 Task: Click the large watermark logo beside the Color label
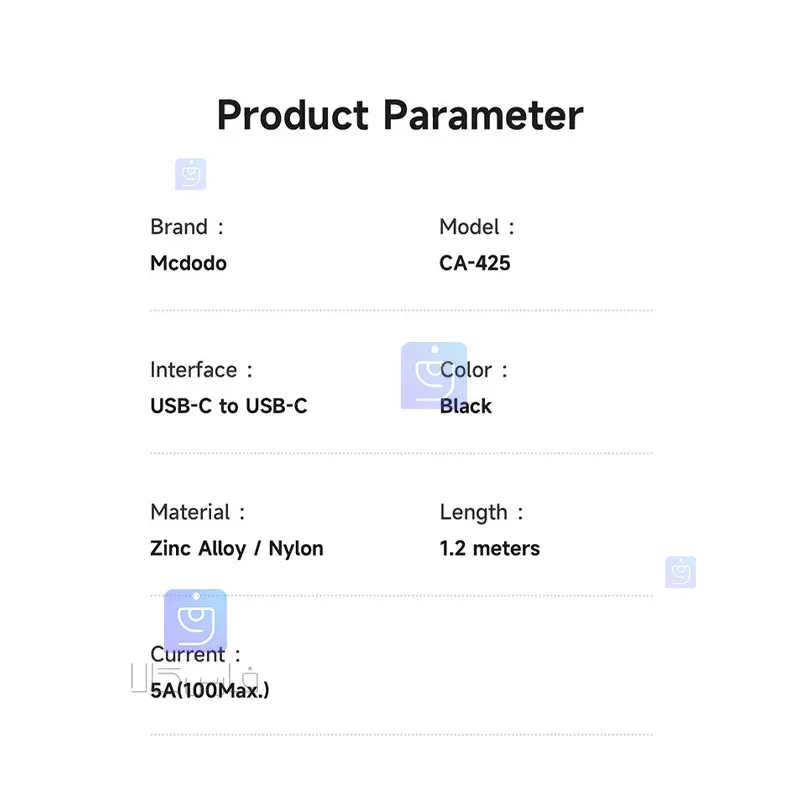[433, 375]
